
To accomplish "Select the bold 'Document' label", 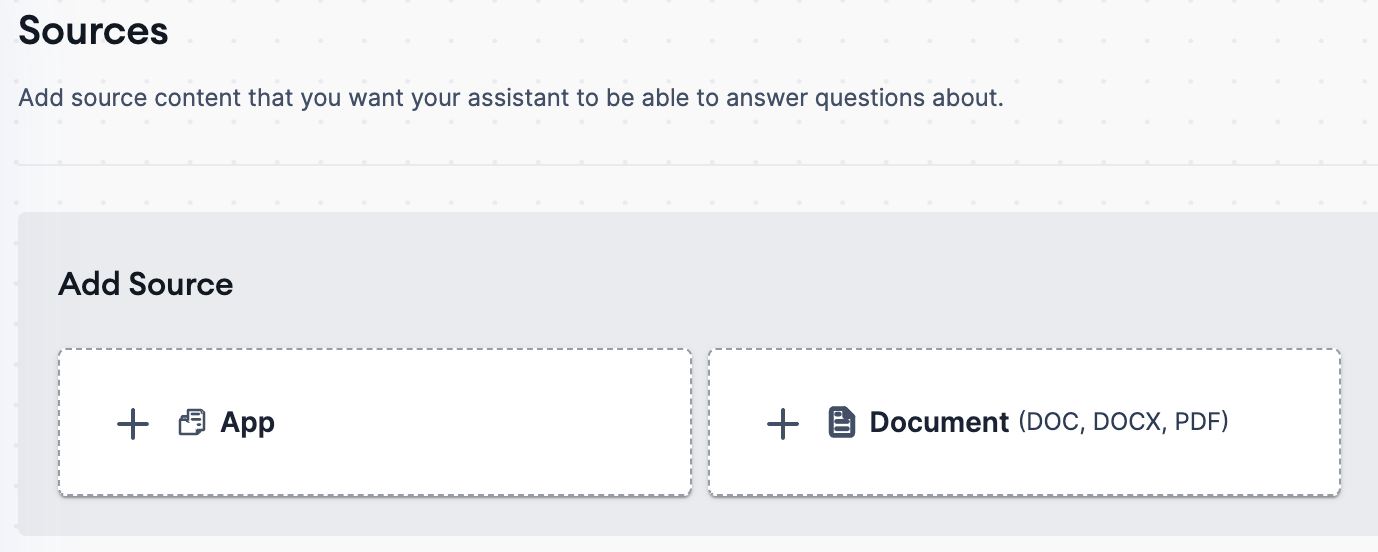I will [939, 422].
